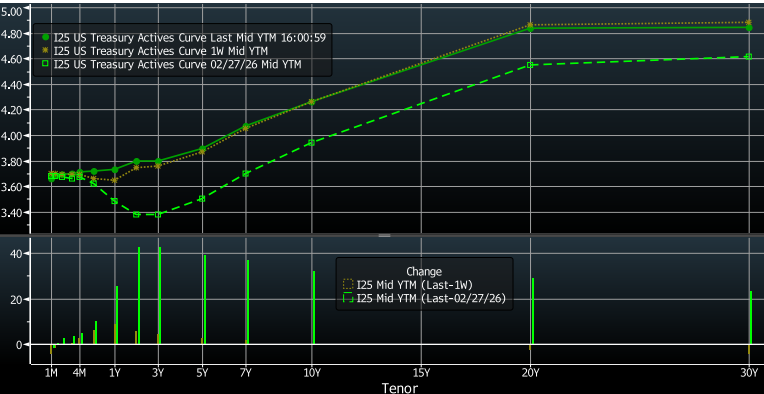This screenshot has height=394, width=764.
Task: Click the Change legend title
Action: coord(424,271)
